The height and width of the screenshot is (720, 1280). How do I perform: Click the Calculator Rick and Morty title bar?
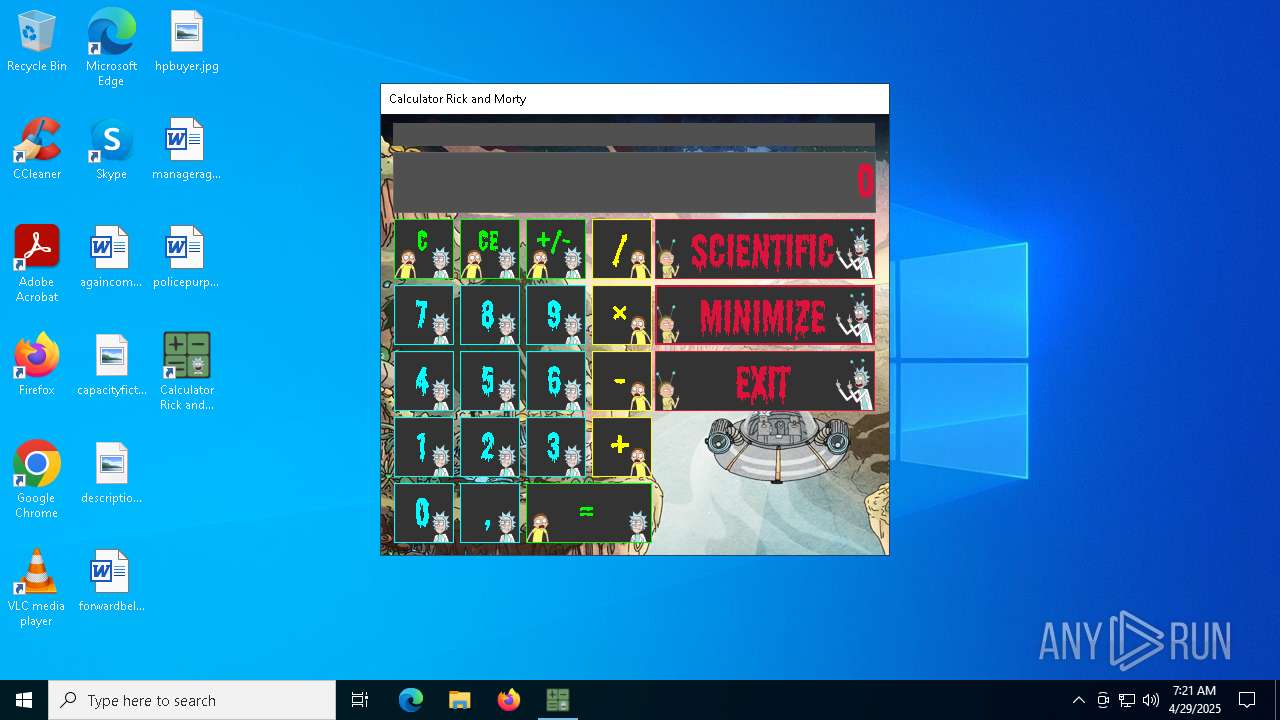634,99
